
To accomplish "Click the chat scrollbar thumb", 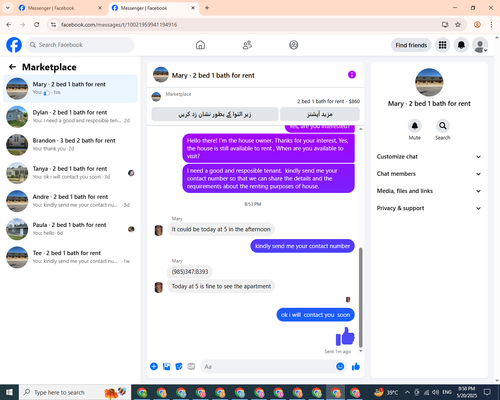I will tap(360, 297).
